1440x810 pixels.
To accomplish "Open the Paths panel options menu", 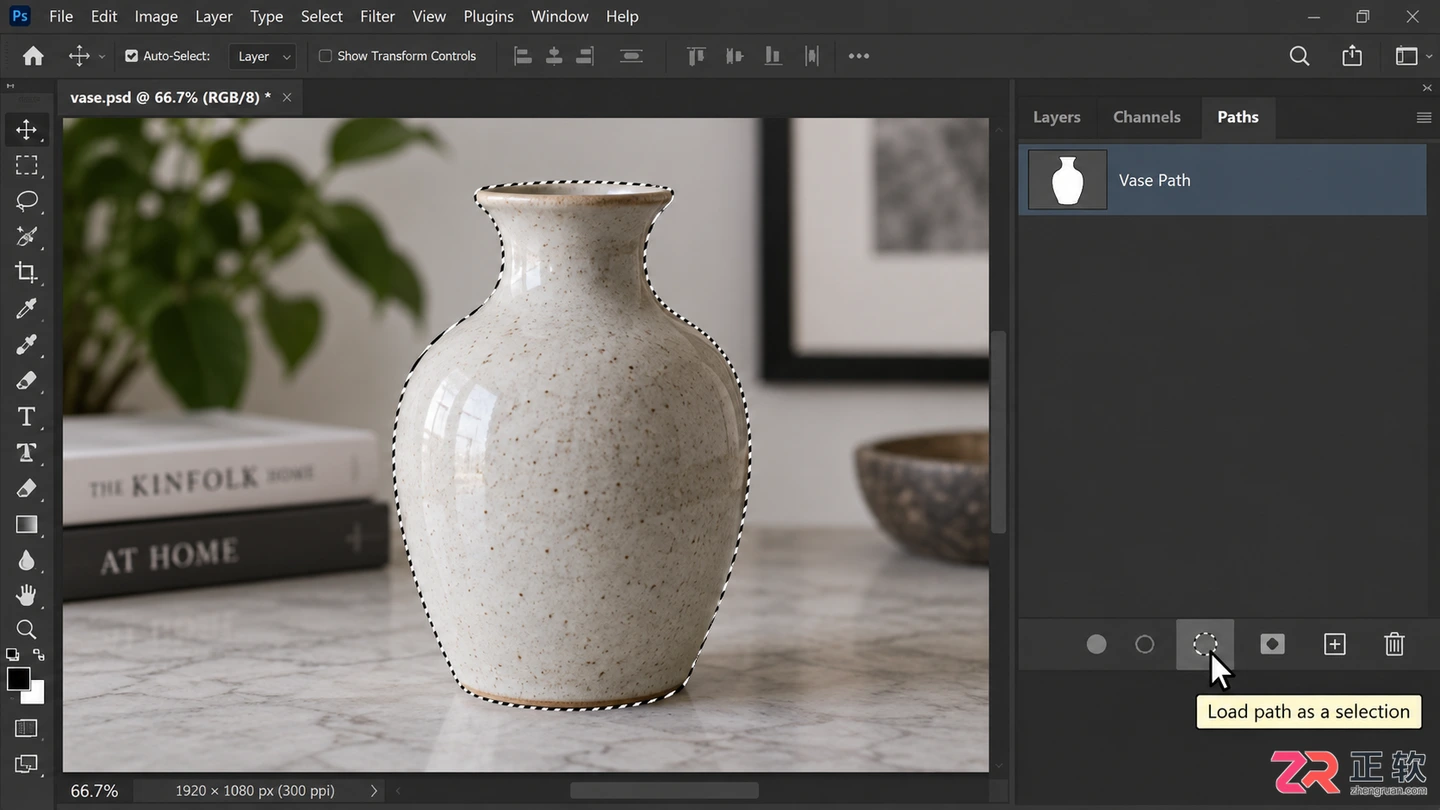I will 1424,118.
